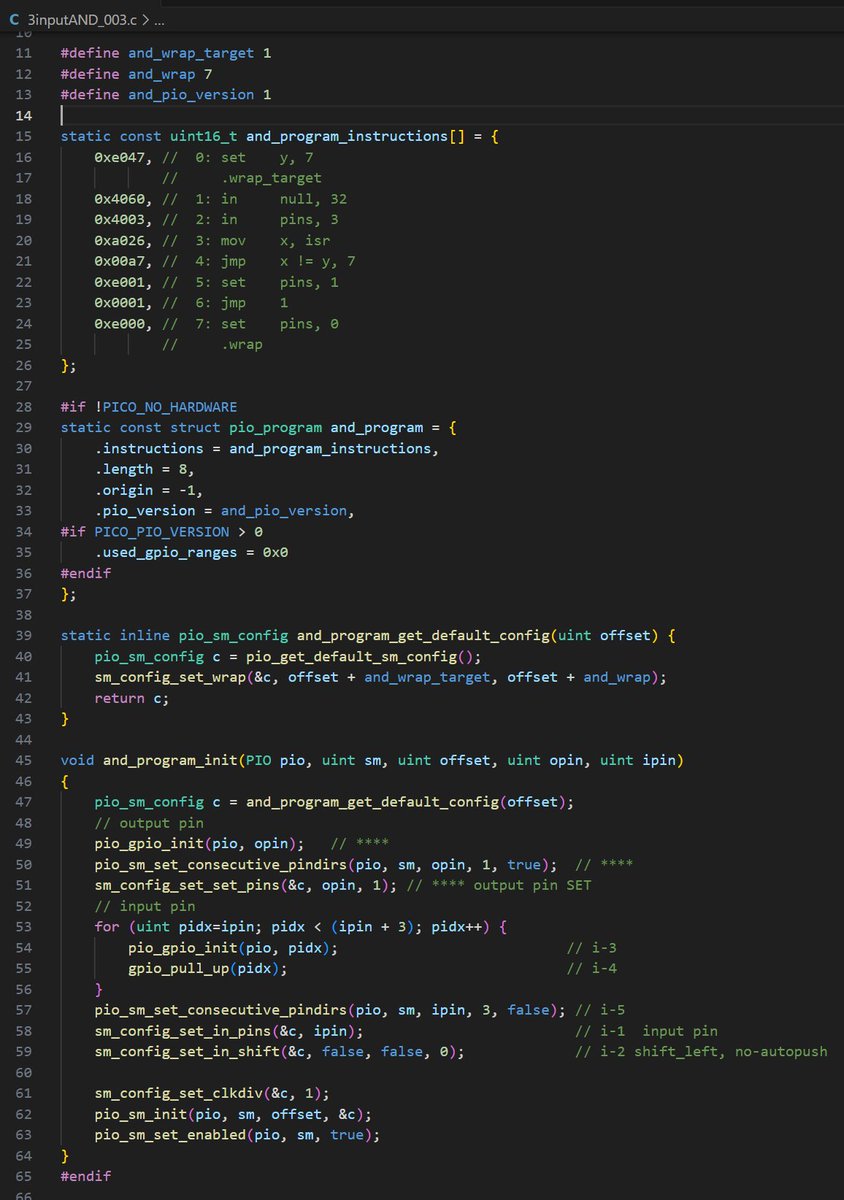The height and width of the screenshot is (1200, 844).
Task: Click the hex value '0x0001'
Action: (x=119, y=303)
